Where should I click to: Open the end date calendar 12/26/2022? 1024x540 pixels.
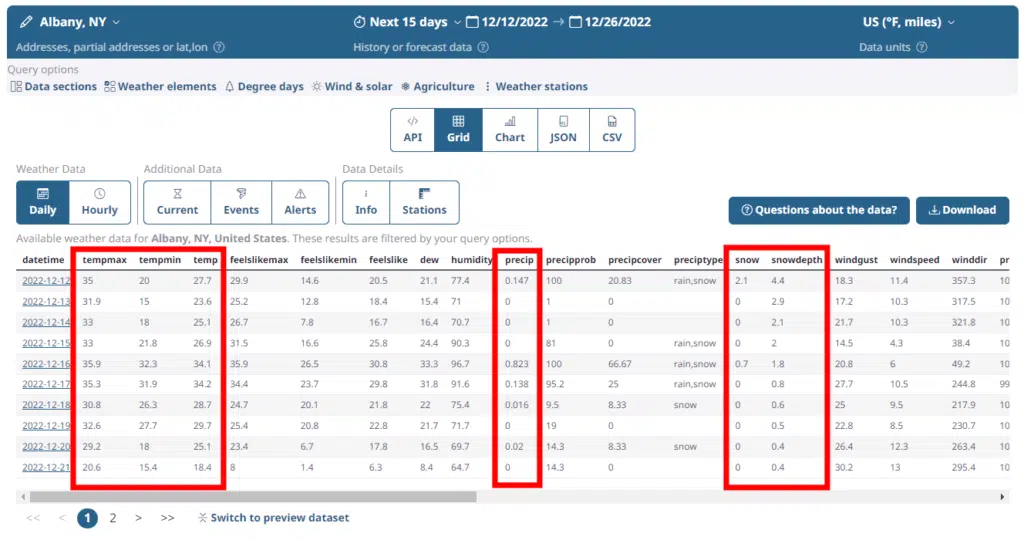(610, 22)
